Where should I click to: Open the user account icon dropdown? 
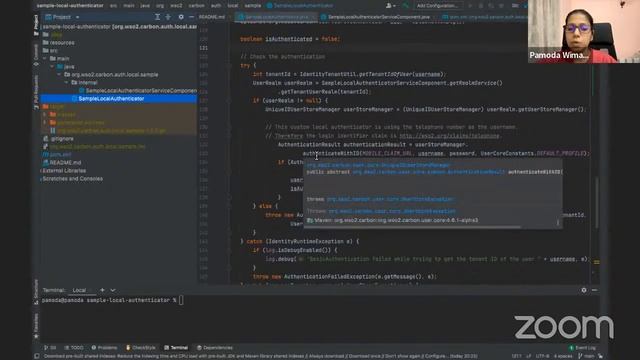tap(390, 6)
